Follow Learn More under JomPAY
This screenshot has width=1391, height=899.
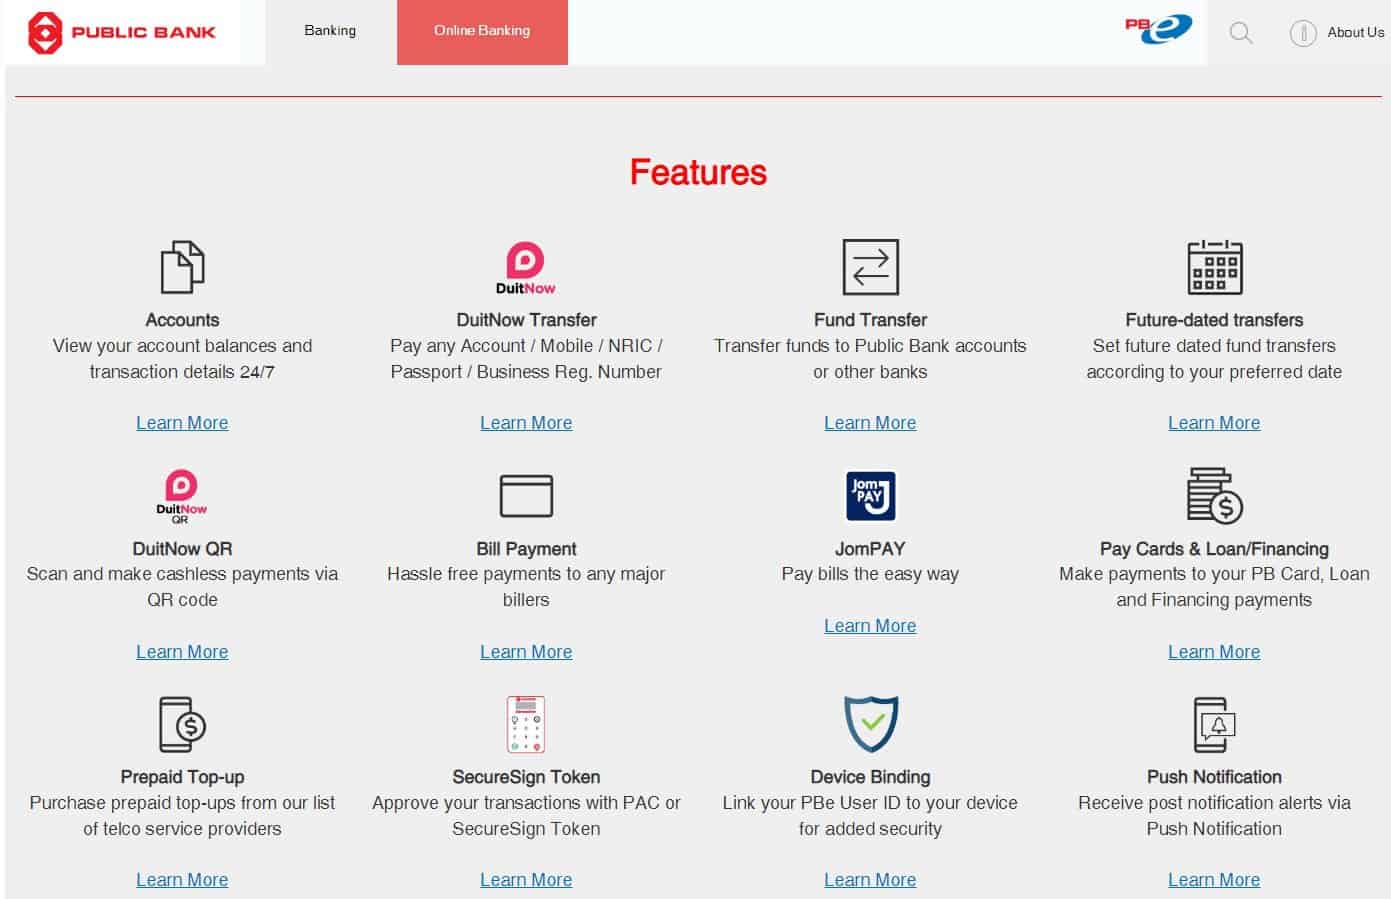870,626
